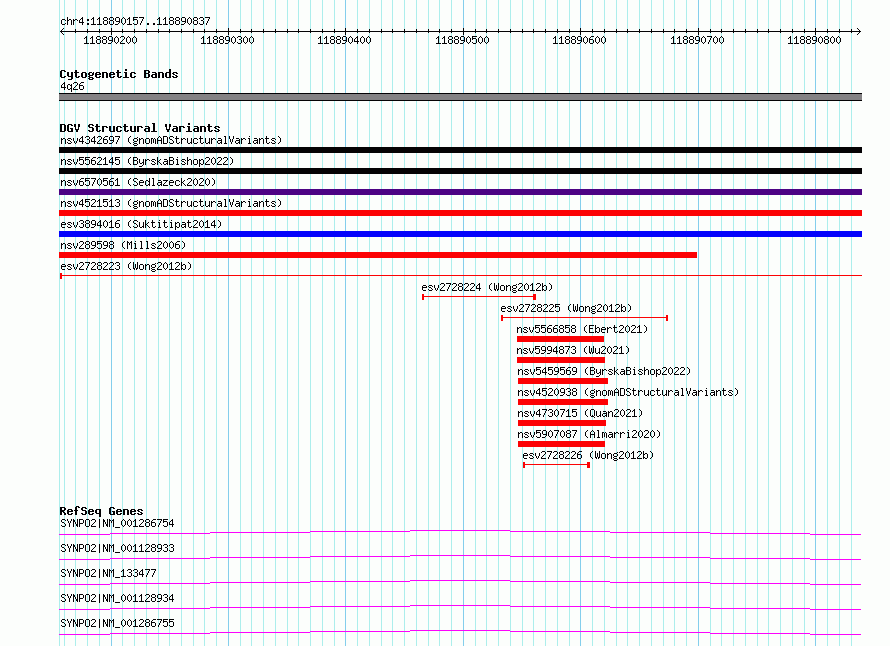Select the nsv289598 Mills2006 variant label

[123, 245]
